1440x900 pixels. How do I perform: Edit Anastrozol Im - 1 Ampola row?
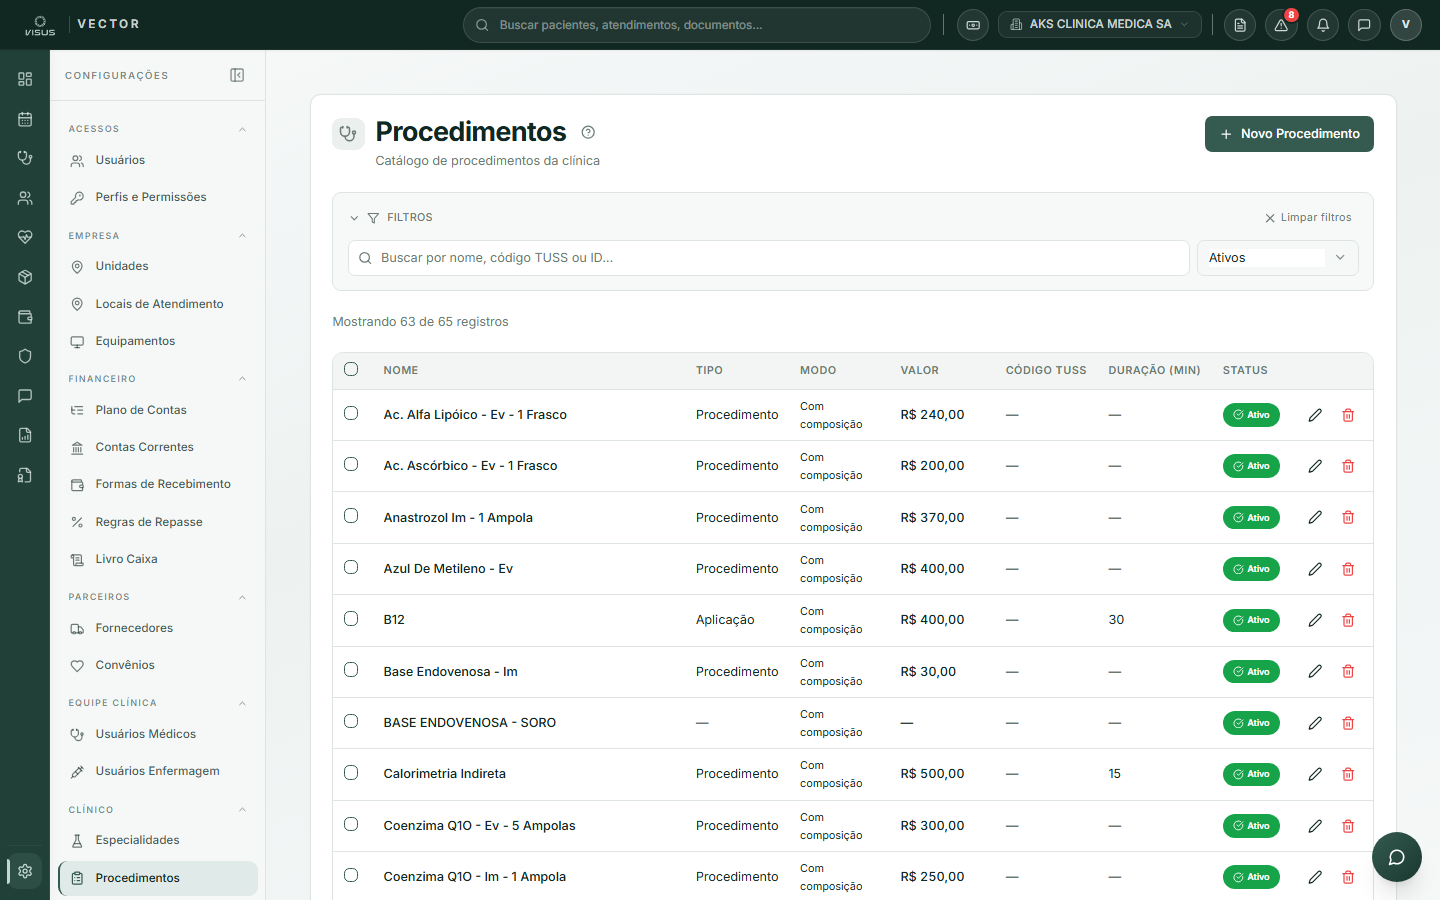1315,517
